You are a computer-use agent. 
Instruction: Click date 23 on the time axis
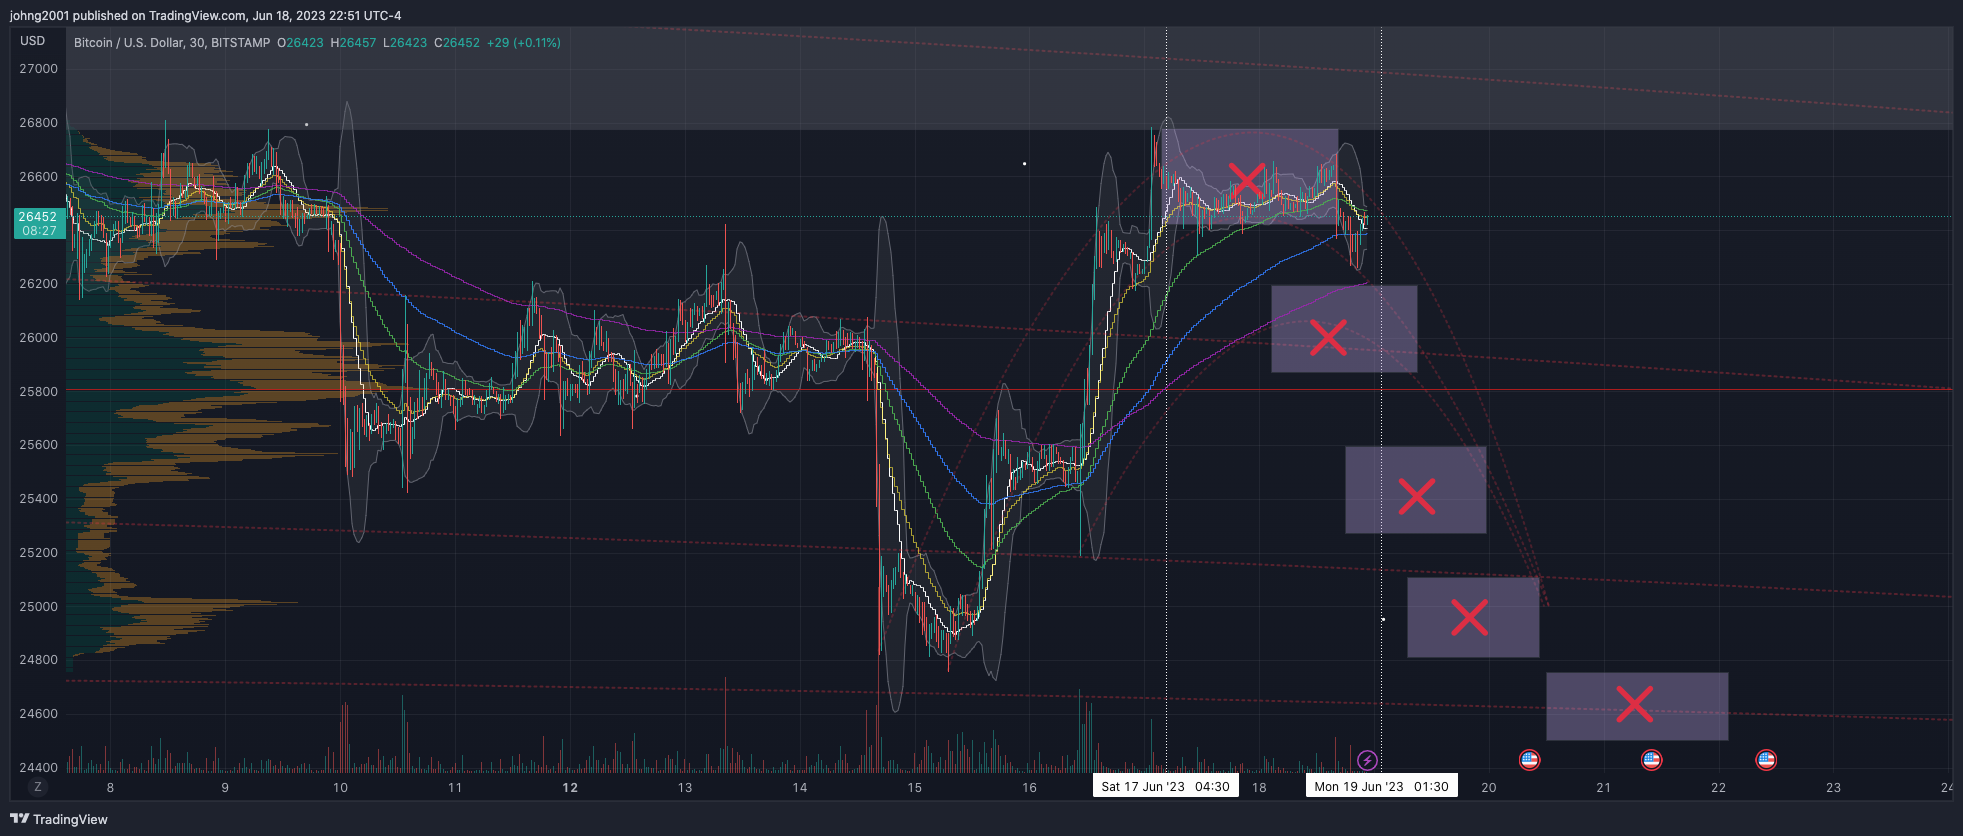(x=1833, y=788)
